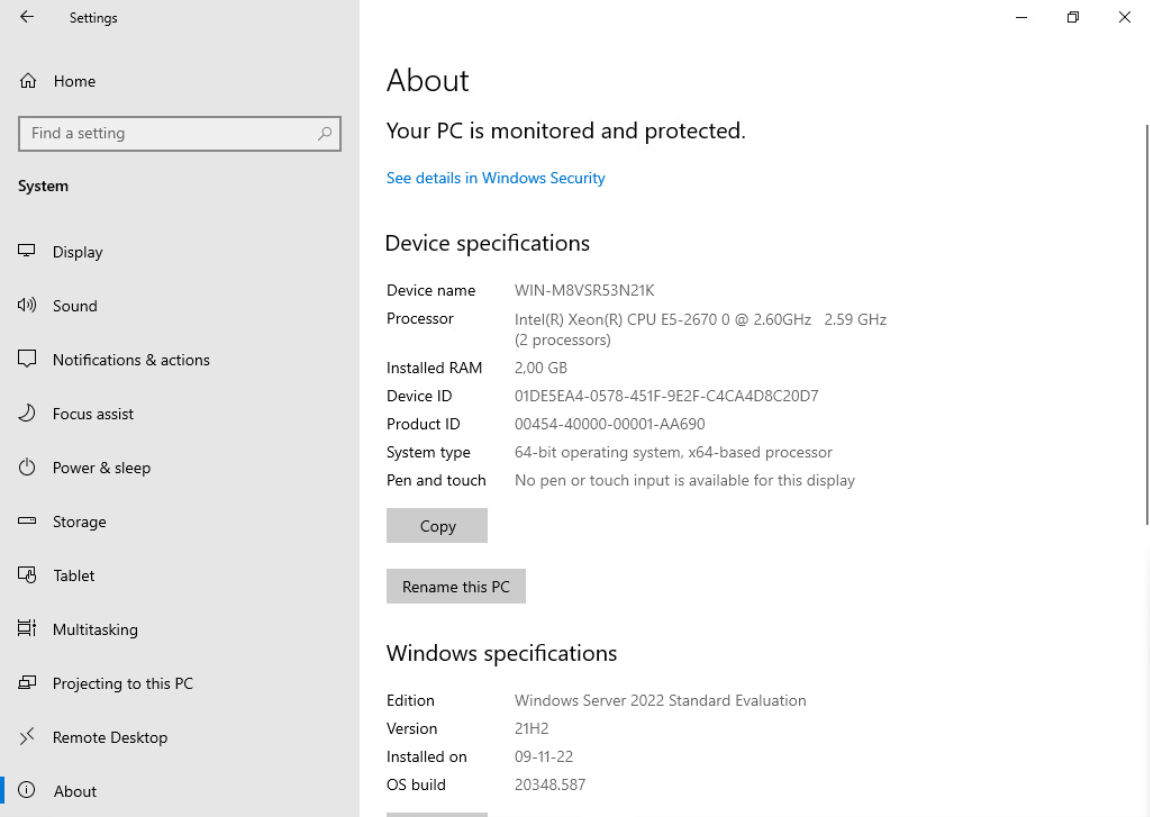The height and width of the screenshot is (817, 1150).
Task: Click the Display monitor icon
Action: [x=26, y=251]
